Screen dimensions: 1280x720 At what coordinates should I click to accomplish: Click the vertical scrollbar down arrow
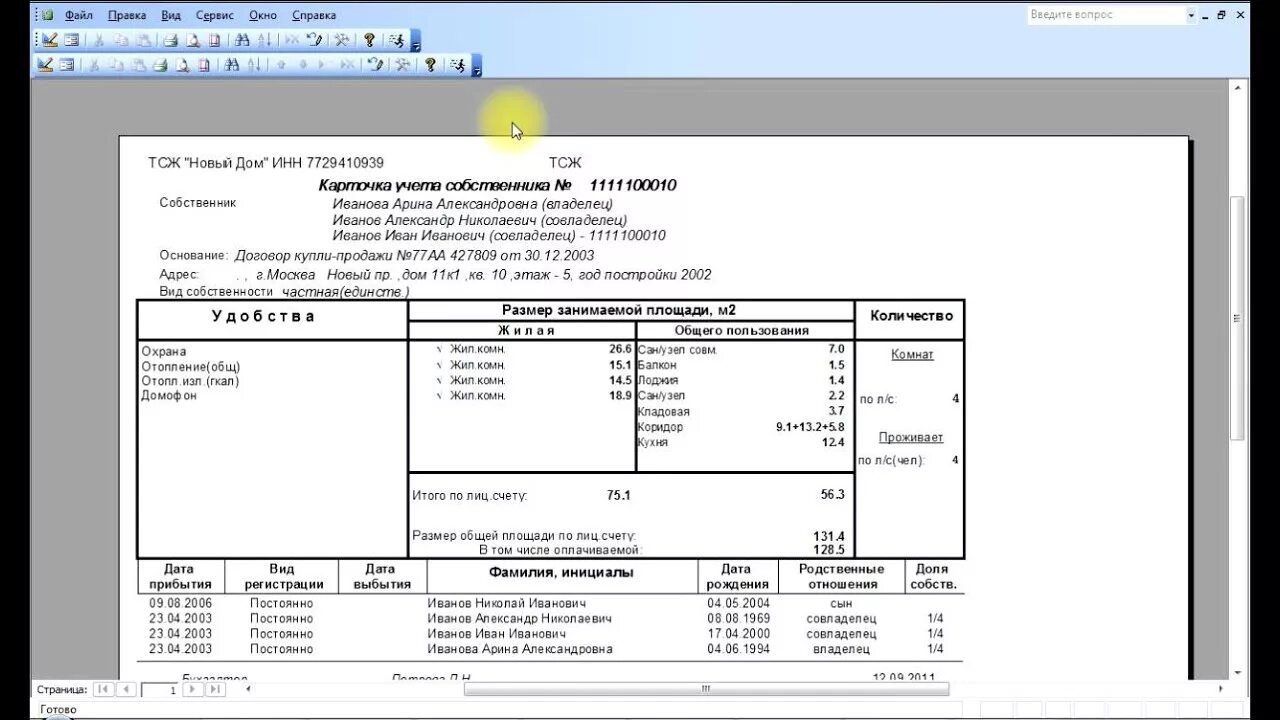1238,673
